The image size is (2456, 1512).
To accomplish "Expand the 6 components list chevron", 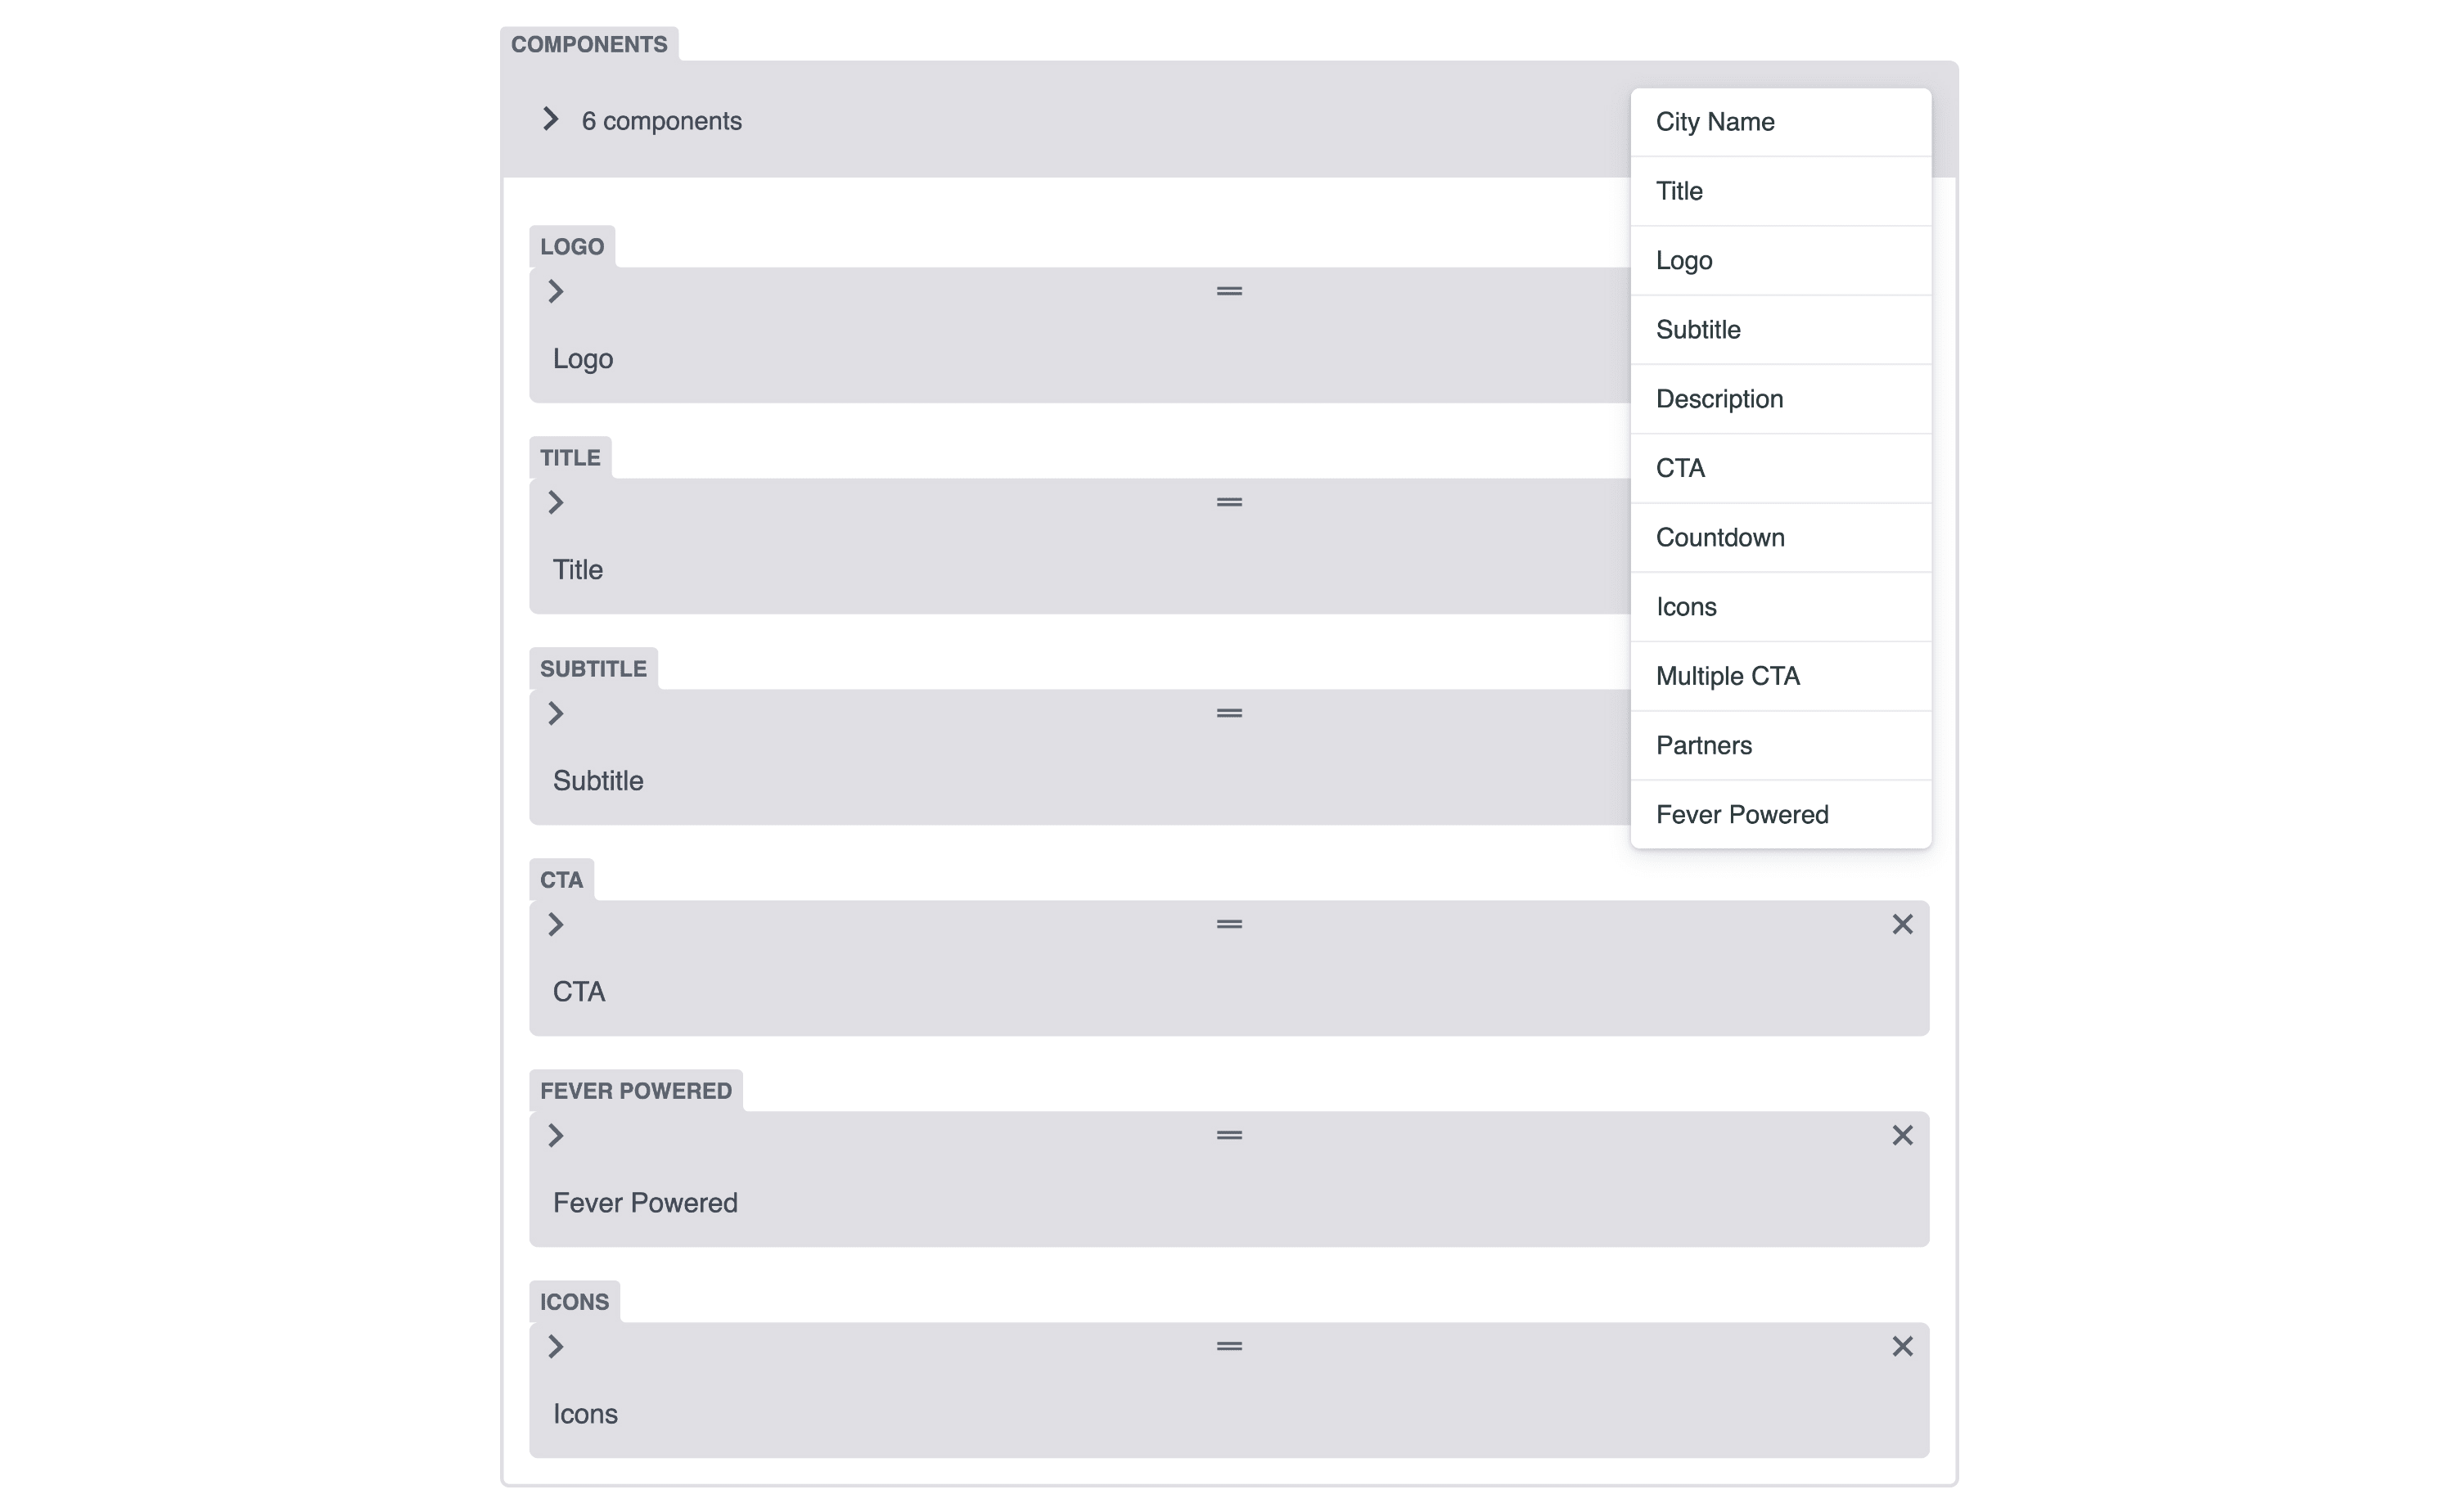I will tap(550, 119).
